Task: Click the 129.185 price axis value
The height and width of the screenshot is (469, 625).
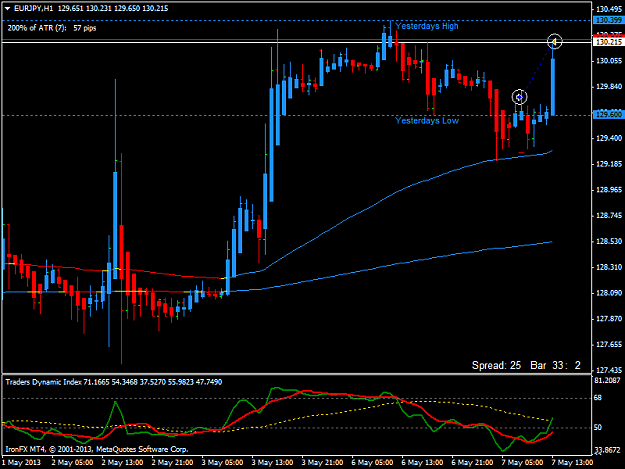Action: 609,164
